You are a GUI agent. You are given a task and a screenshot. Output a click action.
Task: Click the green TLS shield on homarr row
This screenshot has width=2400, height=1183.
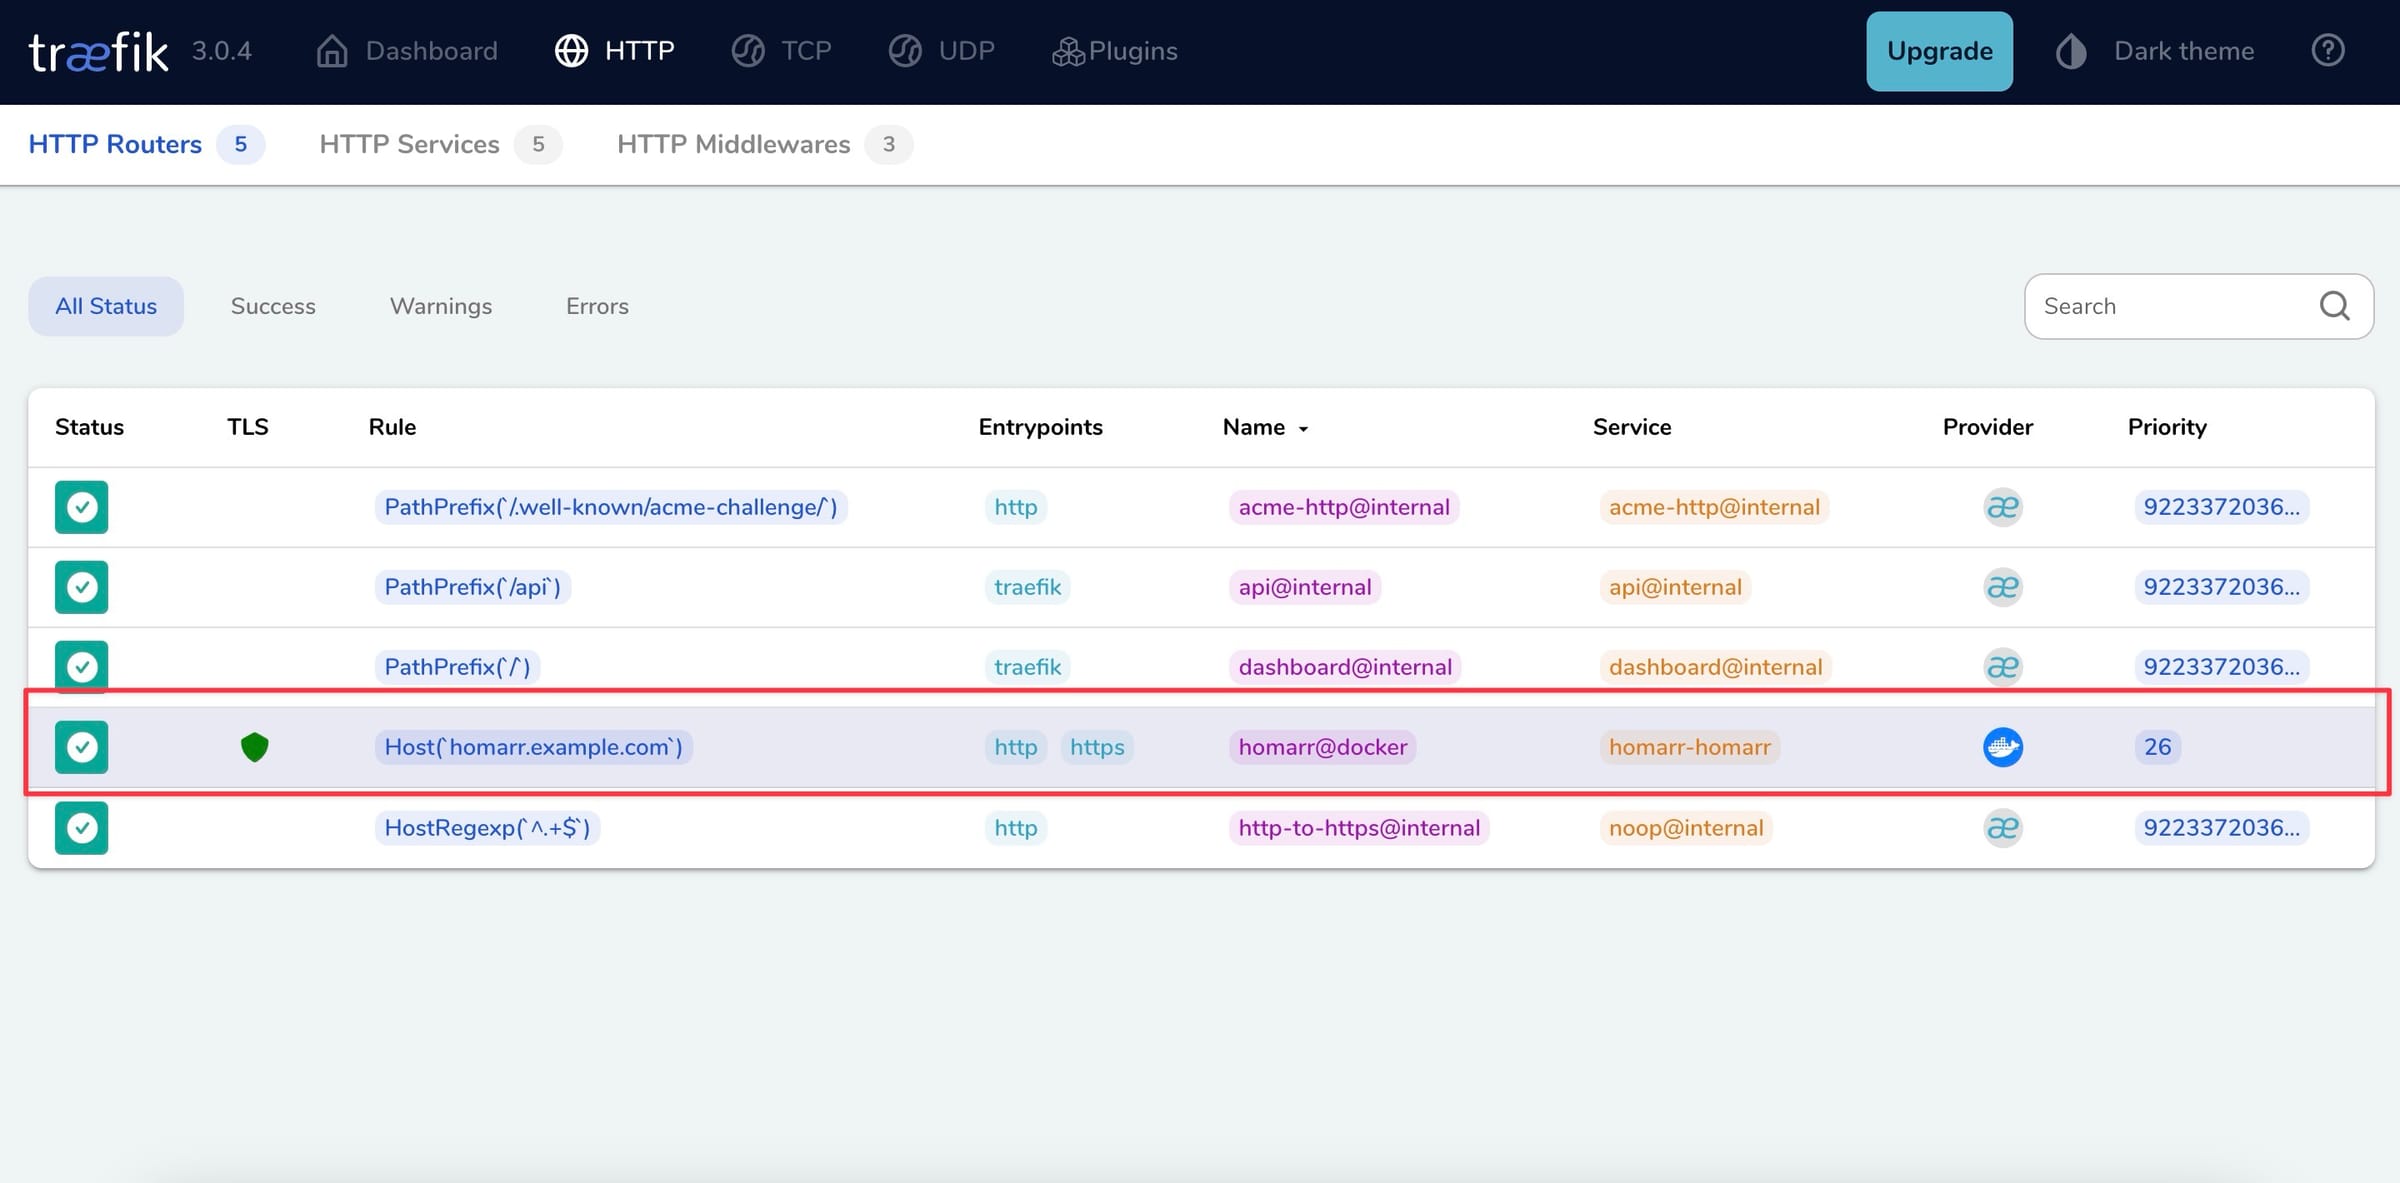(x=254, y=746)
